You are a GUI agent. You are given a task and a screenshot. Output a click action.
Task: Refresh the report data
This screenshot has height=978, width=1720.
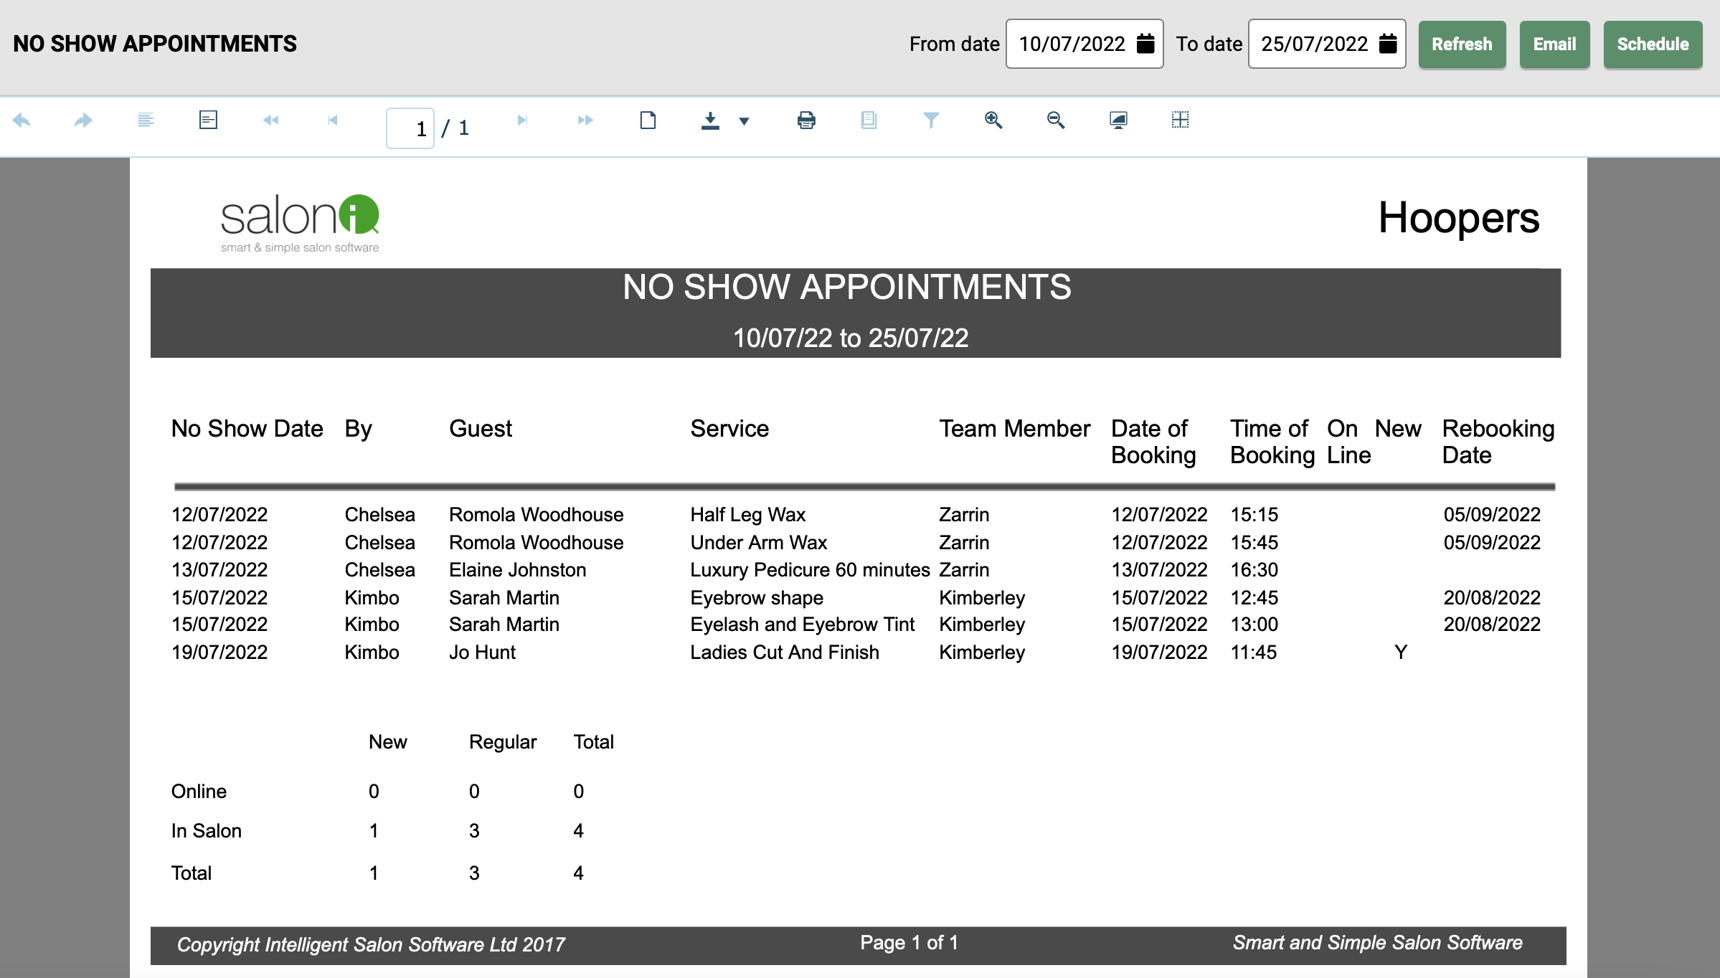1462,44
